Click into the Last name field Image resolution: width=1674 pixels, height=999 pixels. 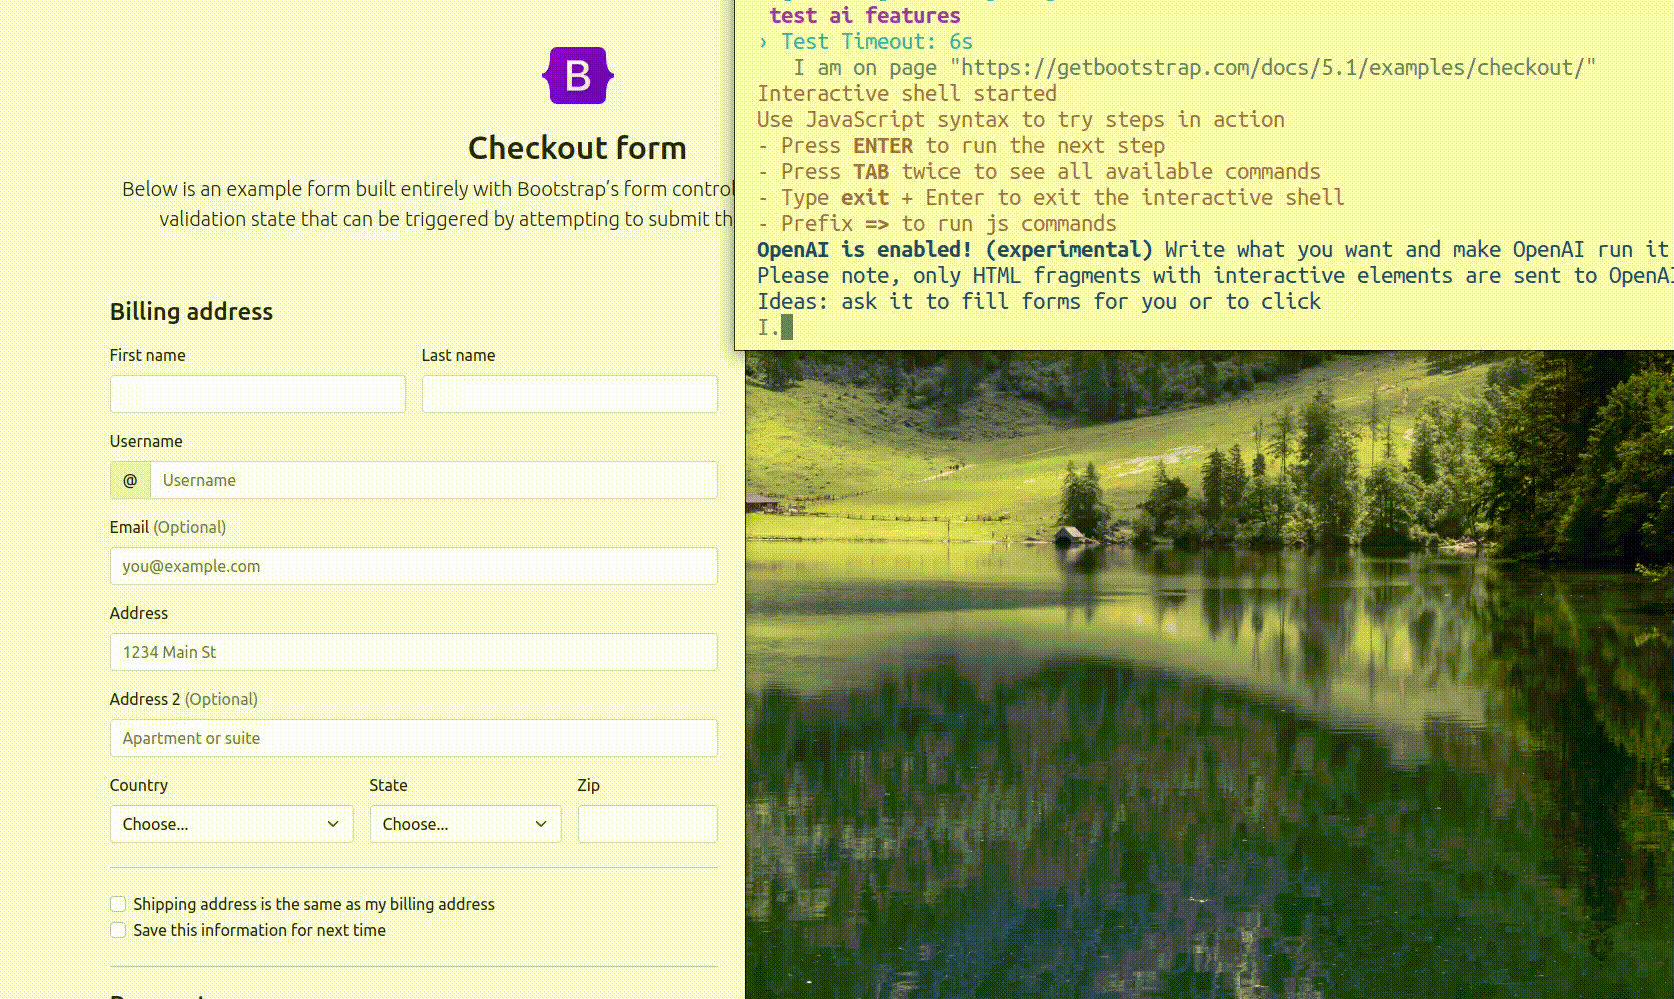coord(569,394)
